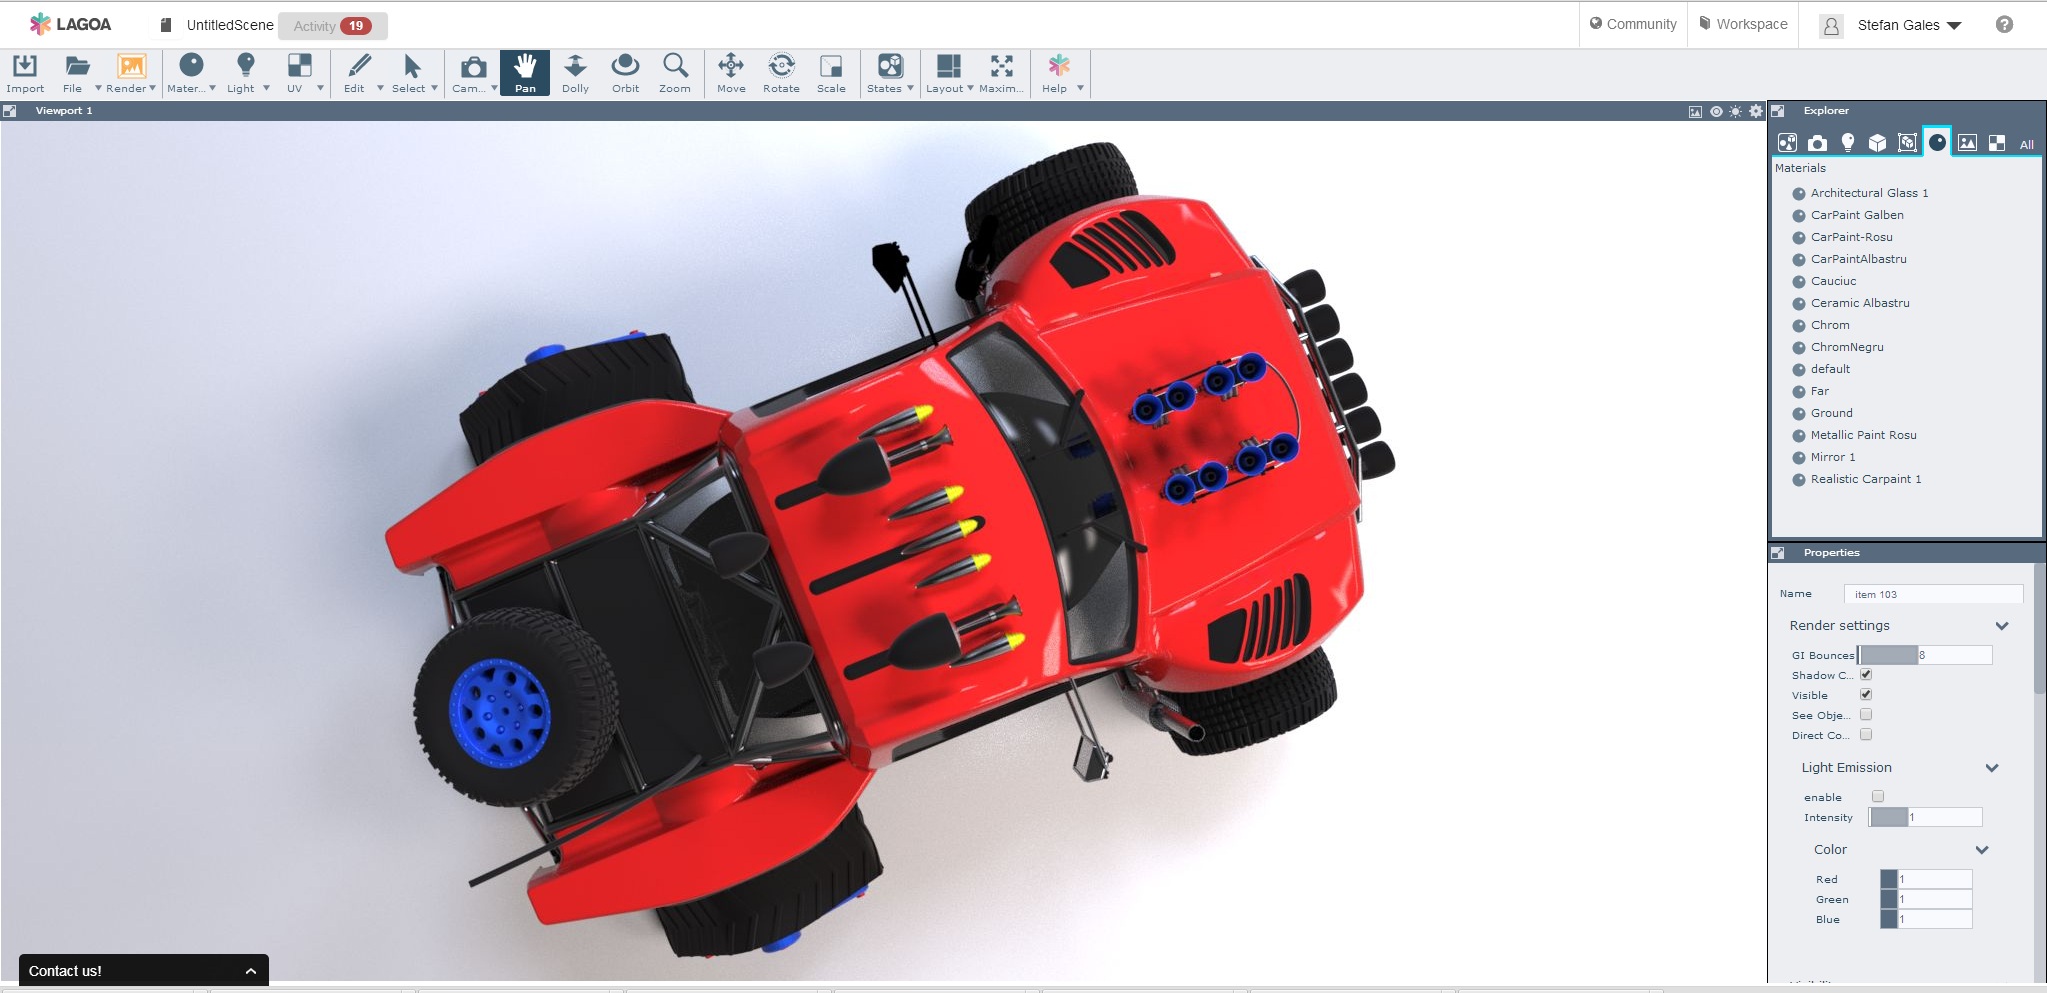Activate the Select arrow tool

pyautogui.click(x=412, y=66)
